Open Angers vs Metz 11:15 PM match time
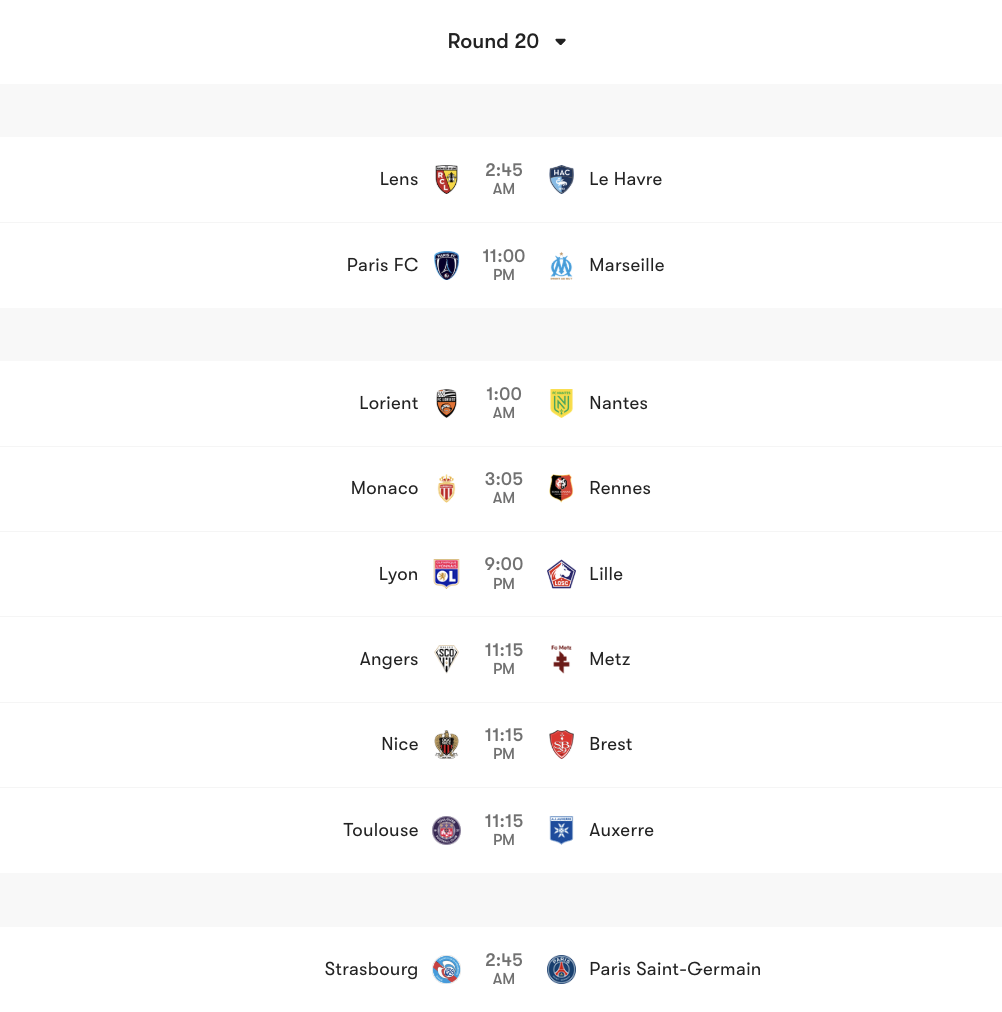 (x=504, y=659)
